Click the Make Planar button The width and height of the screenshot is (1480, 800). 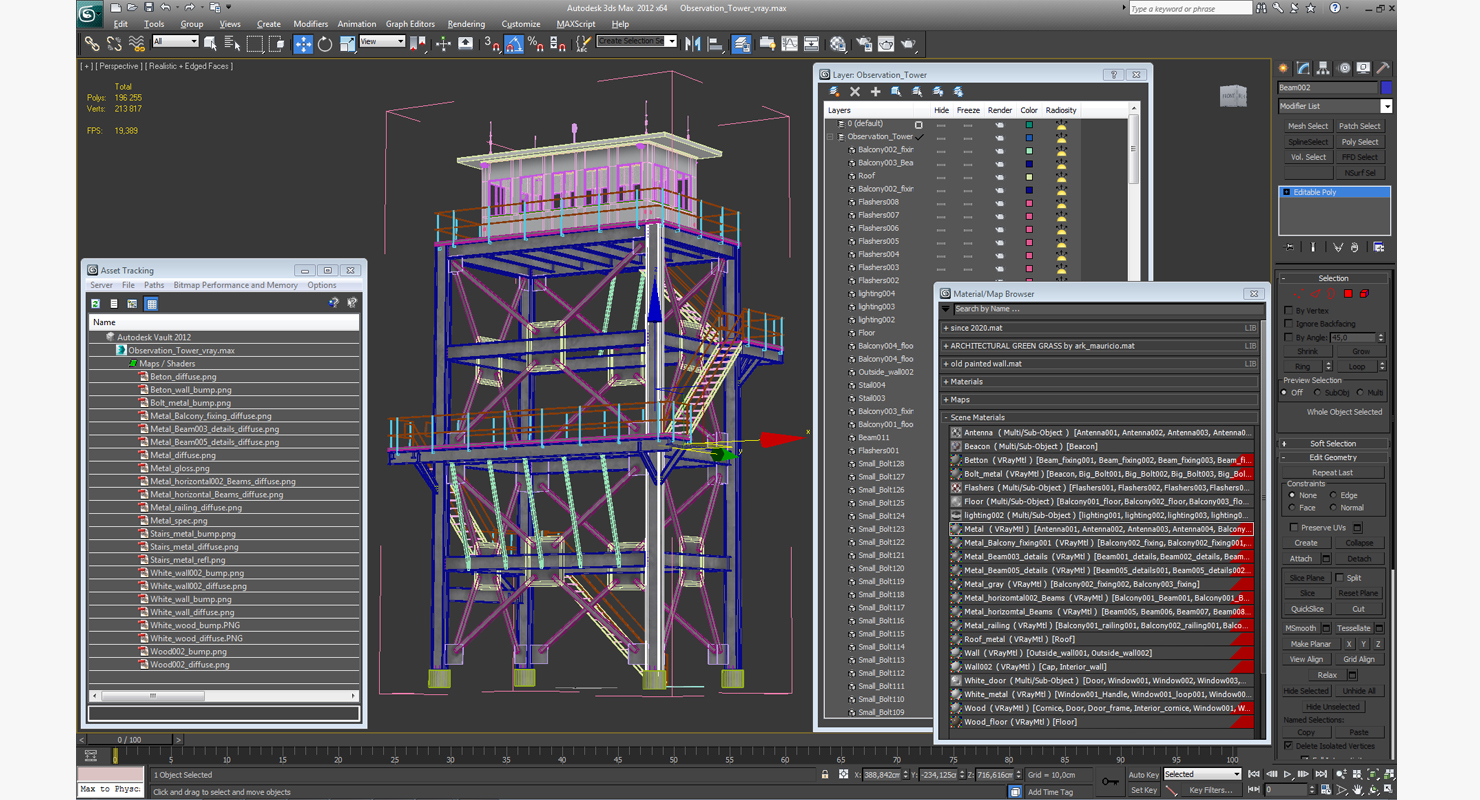pos(1310,644)
